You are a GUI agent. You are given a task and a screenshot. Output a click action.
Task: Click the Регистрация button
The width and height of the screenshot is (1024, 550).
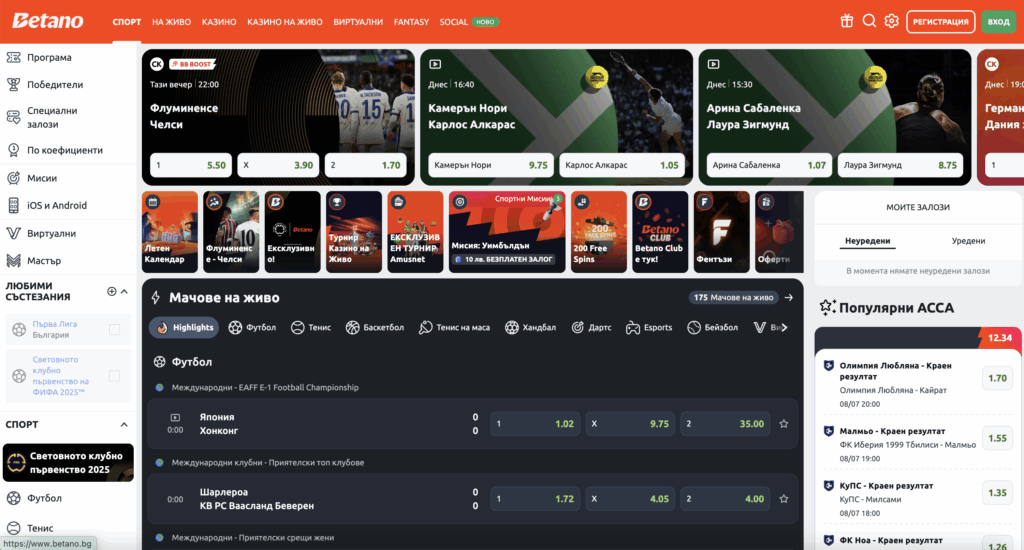pyautogui.click(x=940, y=21)
